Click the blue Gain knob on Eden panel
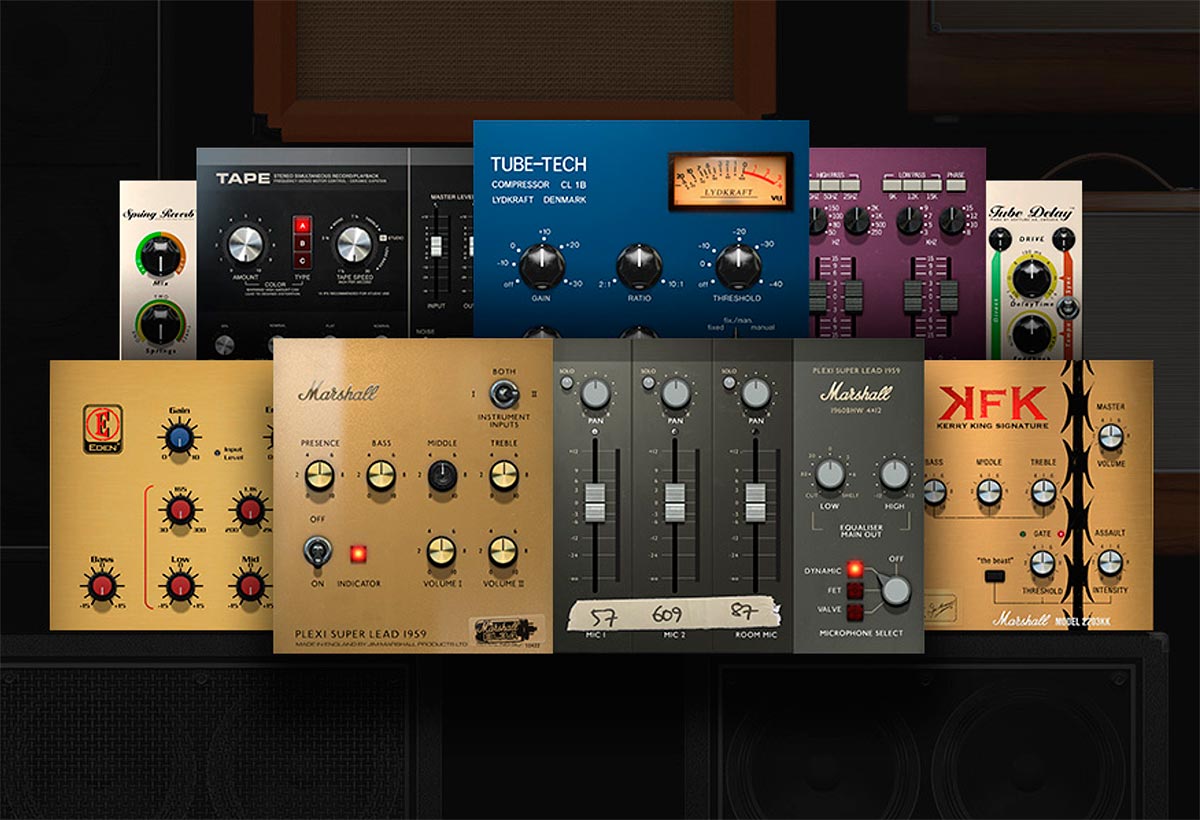Screen dimensions: 1200x820 178,439
